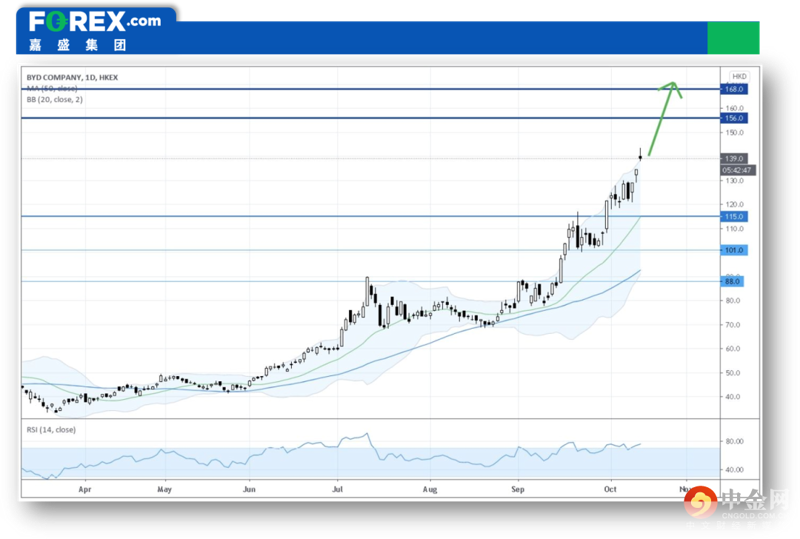Click the RSI 80.00 scale value
The height and width of the screenshot is (539, 800).
coord(735,442)
